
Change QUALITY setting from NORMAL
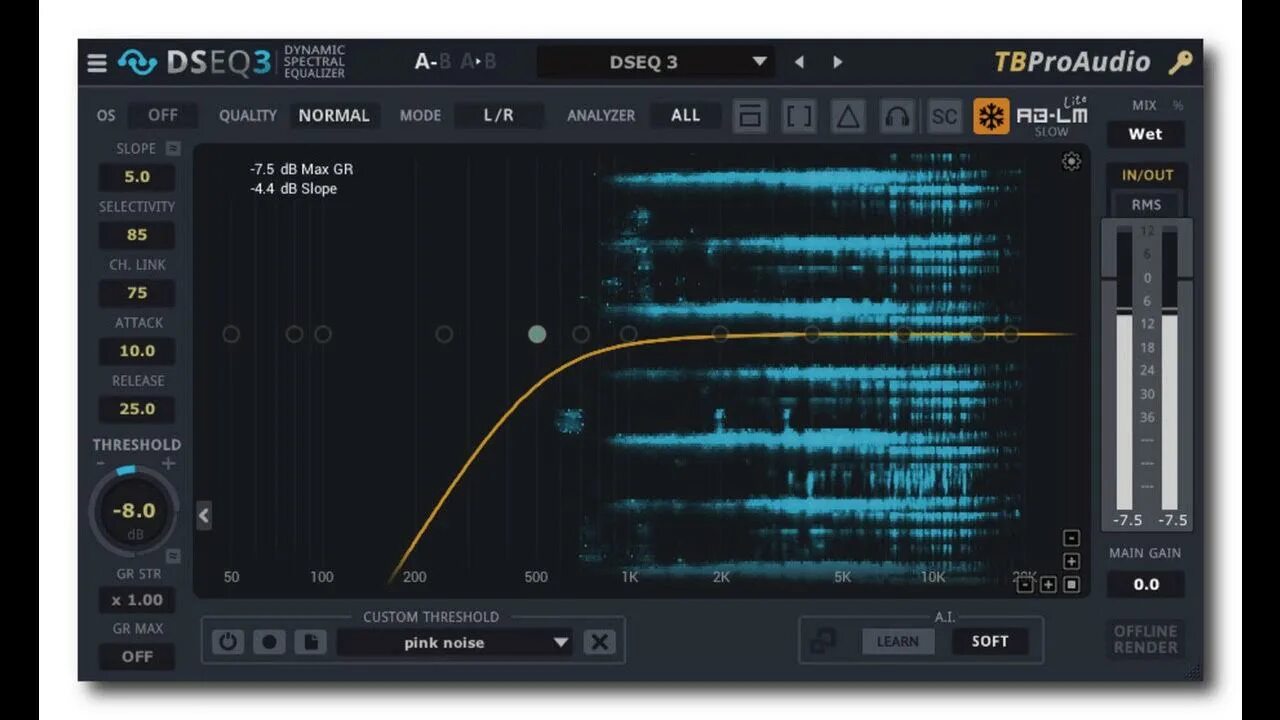click(334, 116)
